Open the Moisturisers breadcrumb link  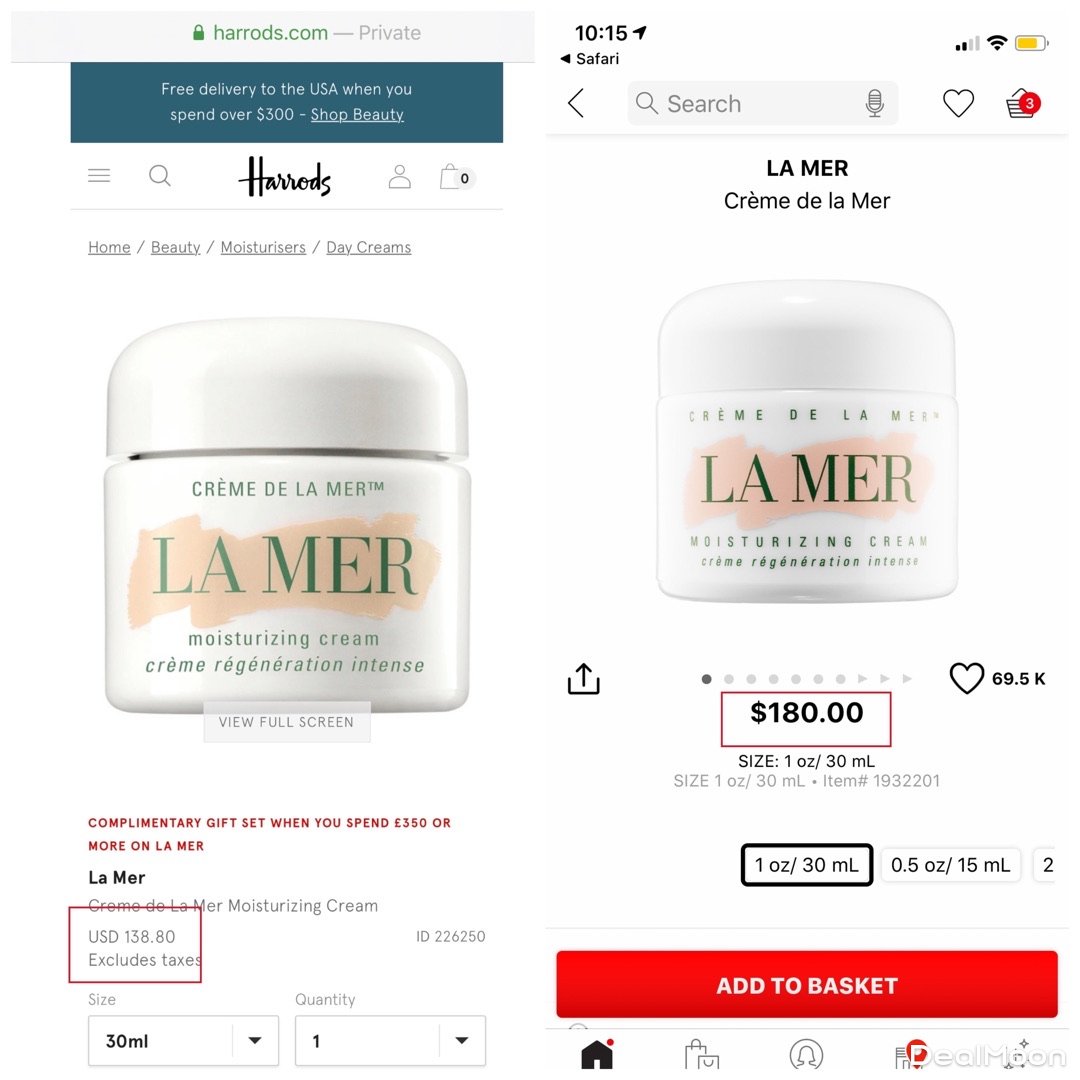coord(263,247)
